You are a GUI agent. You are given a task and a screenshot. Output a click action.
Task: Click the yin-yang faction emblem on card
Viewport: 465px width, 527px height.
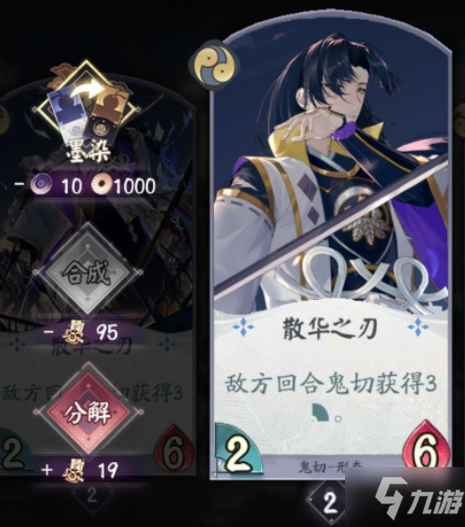coord(214,65)
